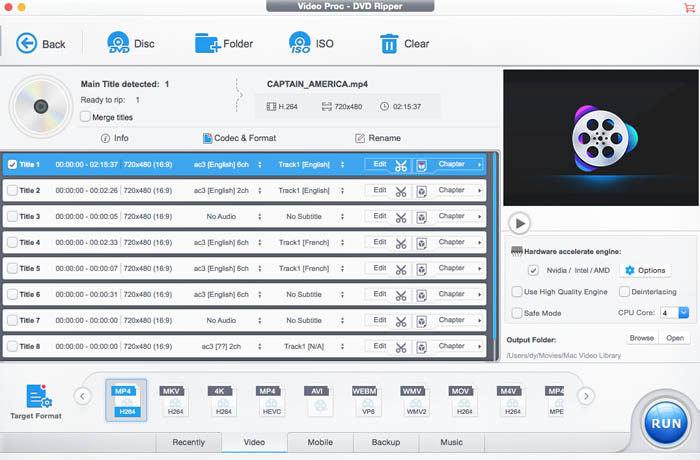The image size is (700, 460).
Task: Click scissors cut icon for Title 8
Action: pos(401,347)
